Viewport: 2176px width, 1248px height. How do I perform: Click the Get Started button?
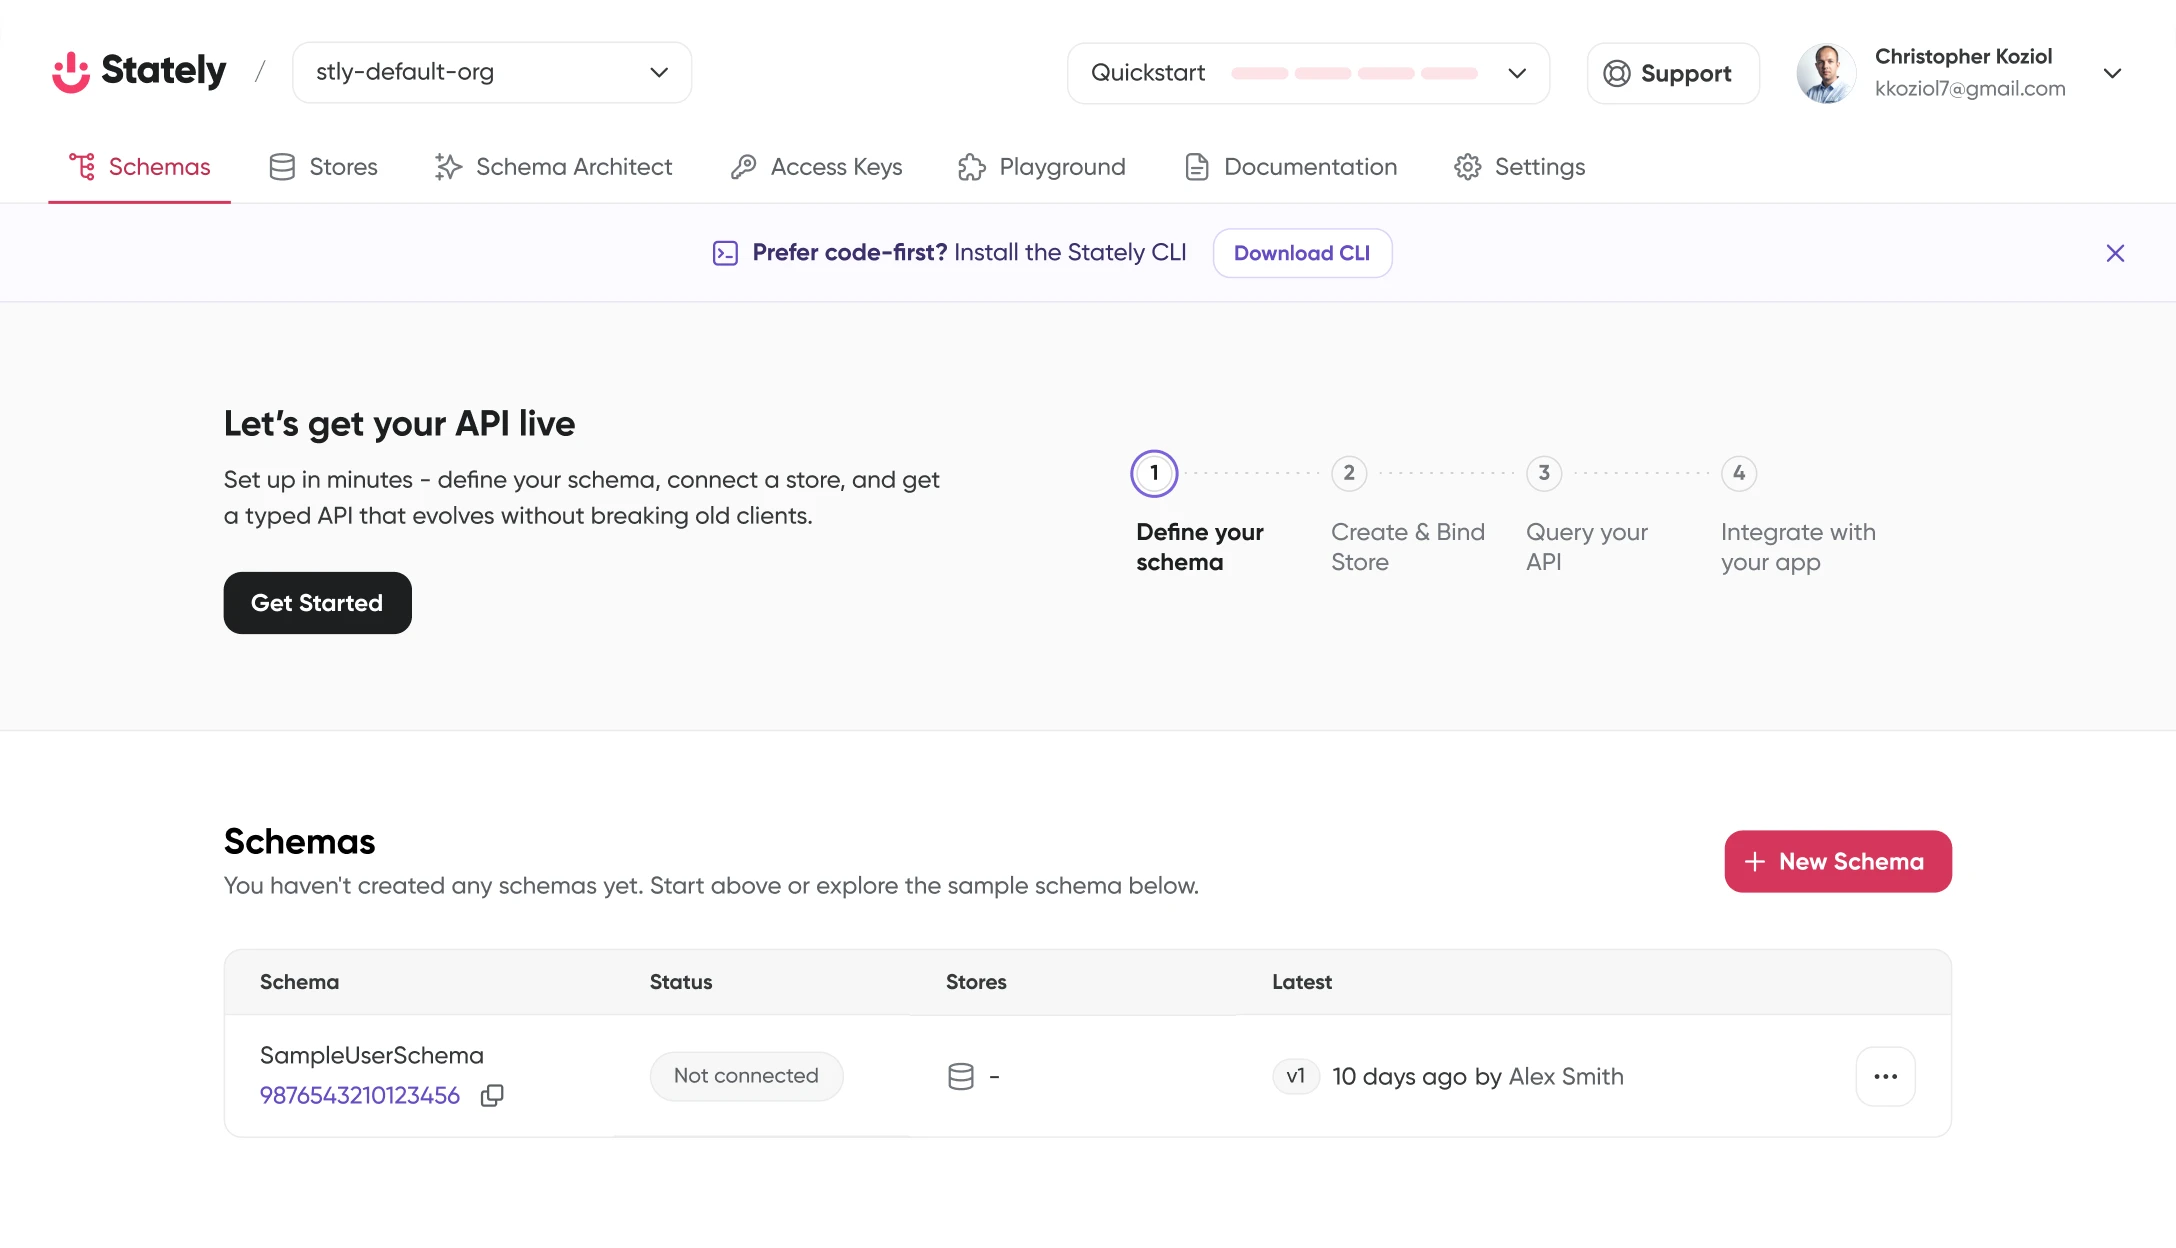pyautogui.click(x=317, y=603)
